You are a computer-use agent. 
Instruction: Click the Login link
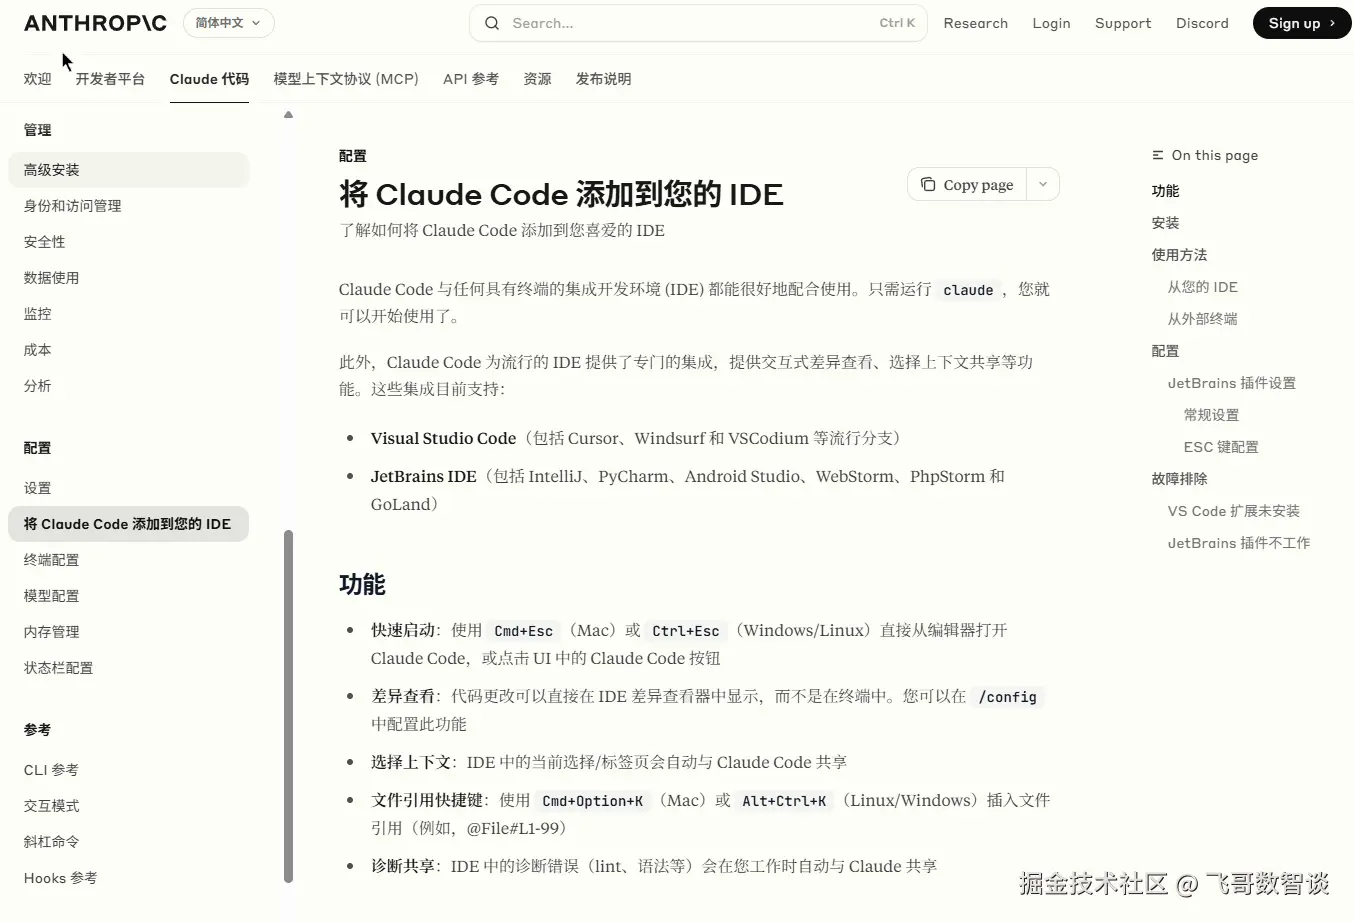coord(1051,23)
